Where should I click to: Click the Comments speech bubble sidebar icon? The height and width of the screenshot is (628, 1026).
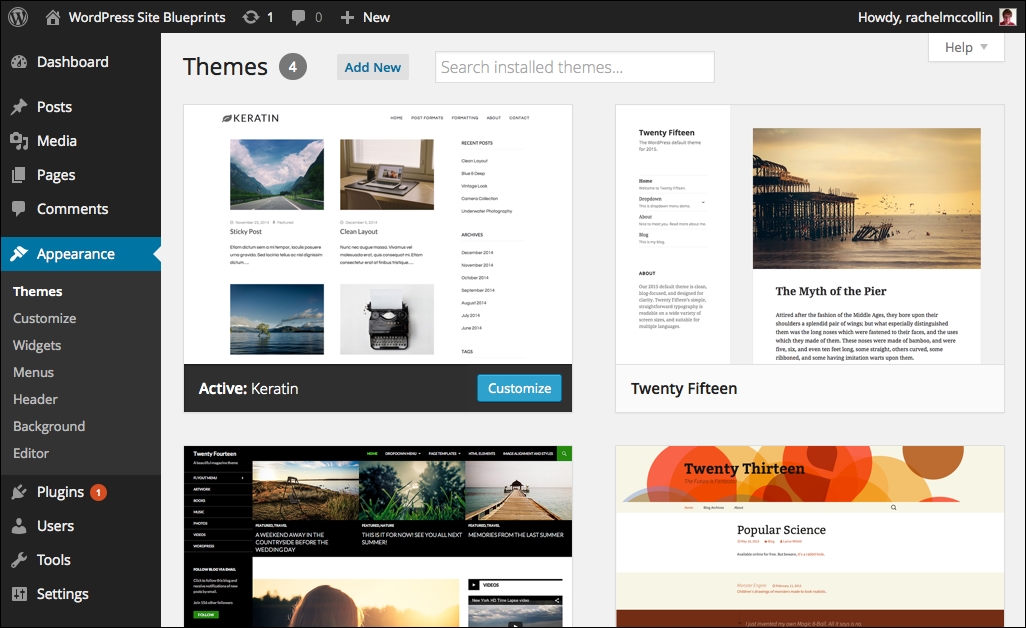19,209
